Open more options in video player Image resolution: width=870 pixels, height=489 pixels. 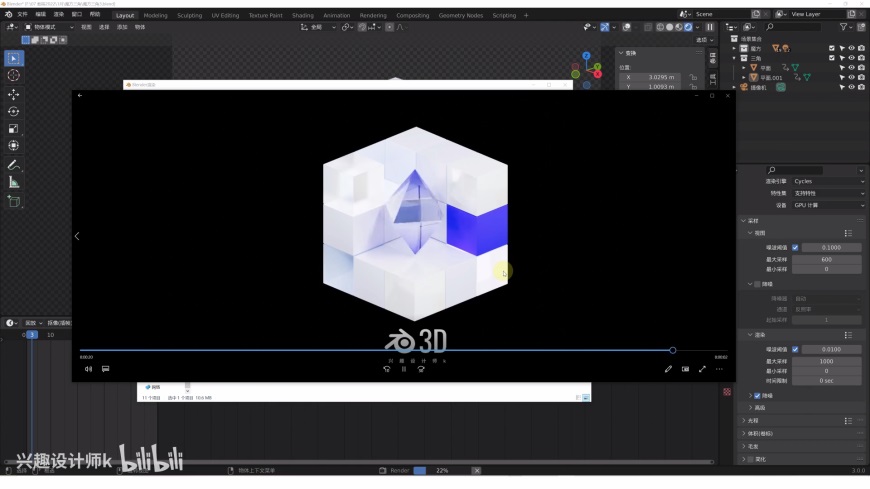point(720,369)
